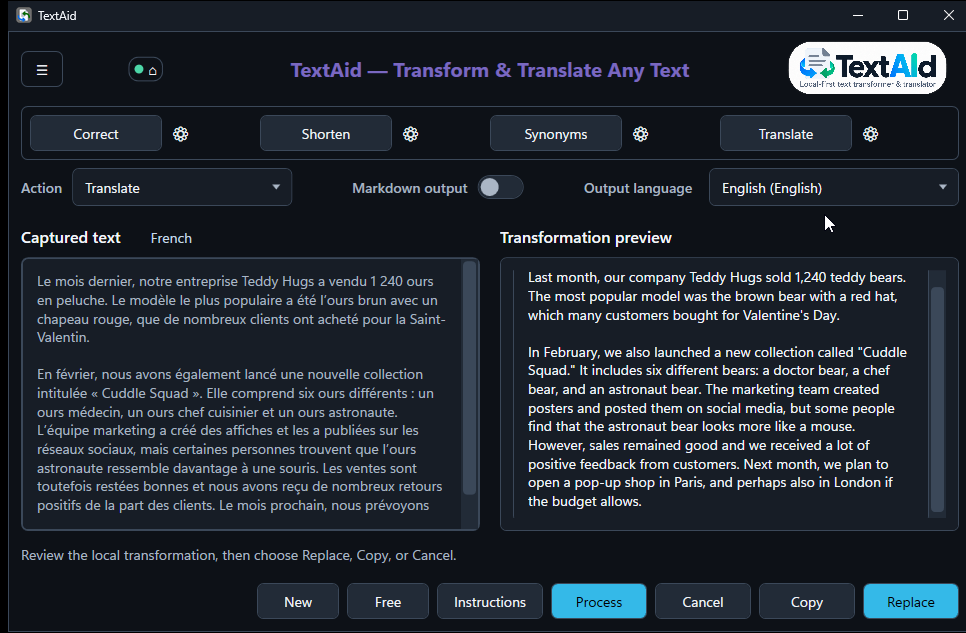Minimize the TextAid window
This screenshot has width=966, height=633.
coord(858,15)
